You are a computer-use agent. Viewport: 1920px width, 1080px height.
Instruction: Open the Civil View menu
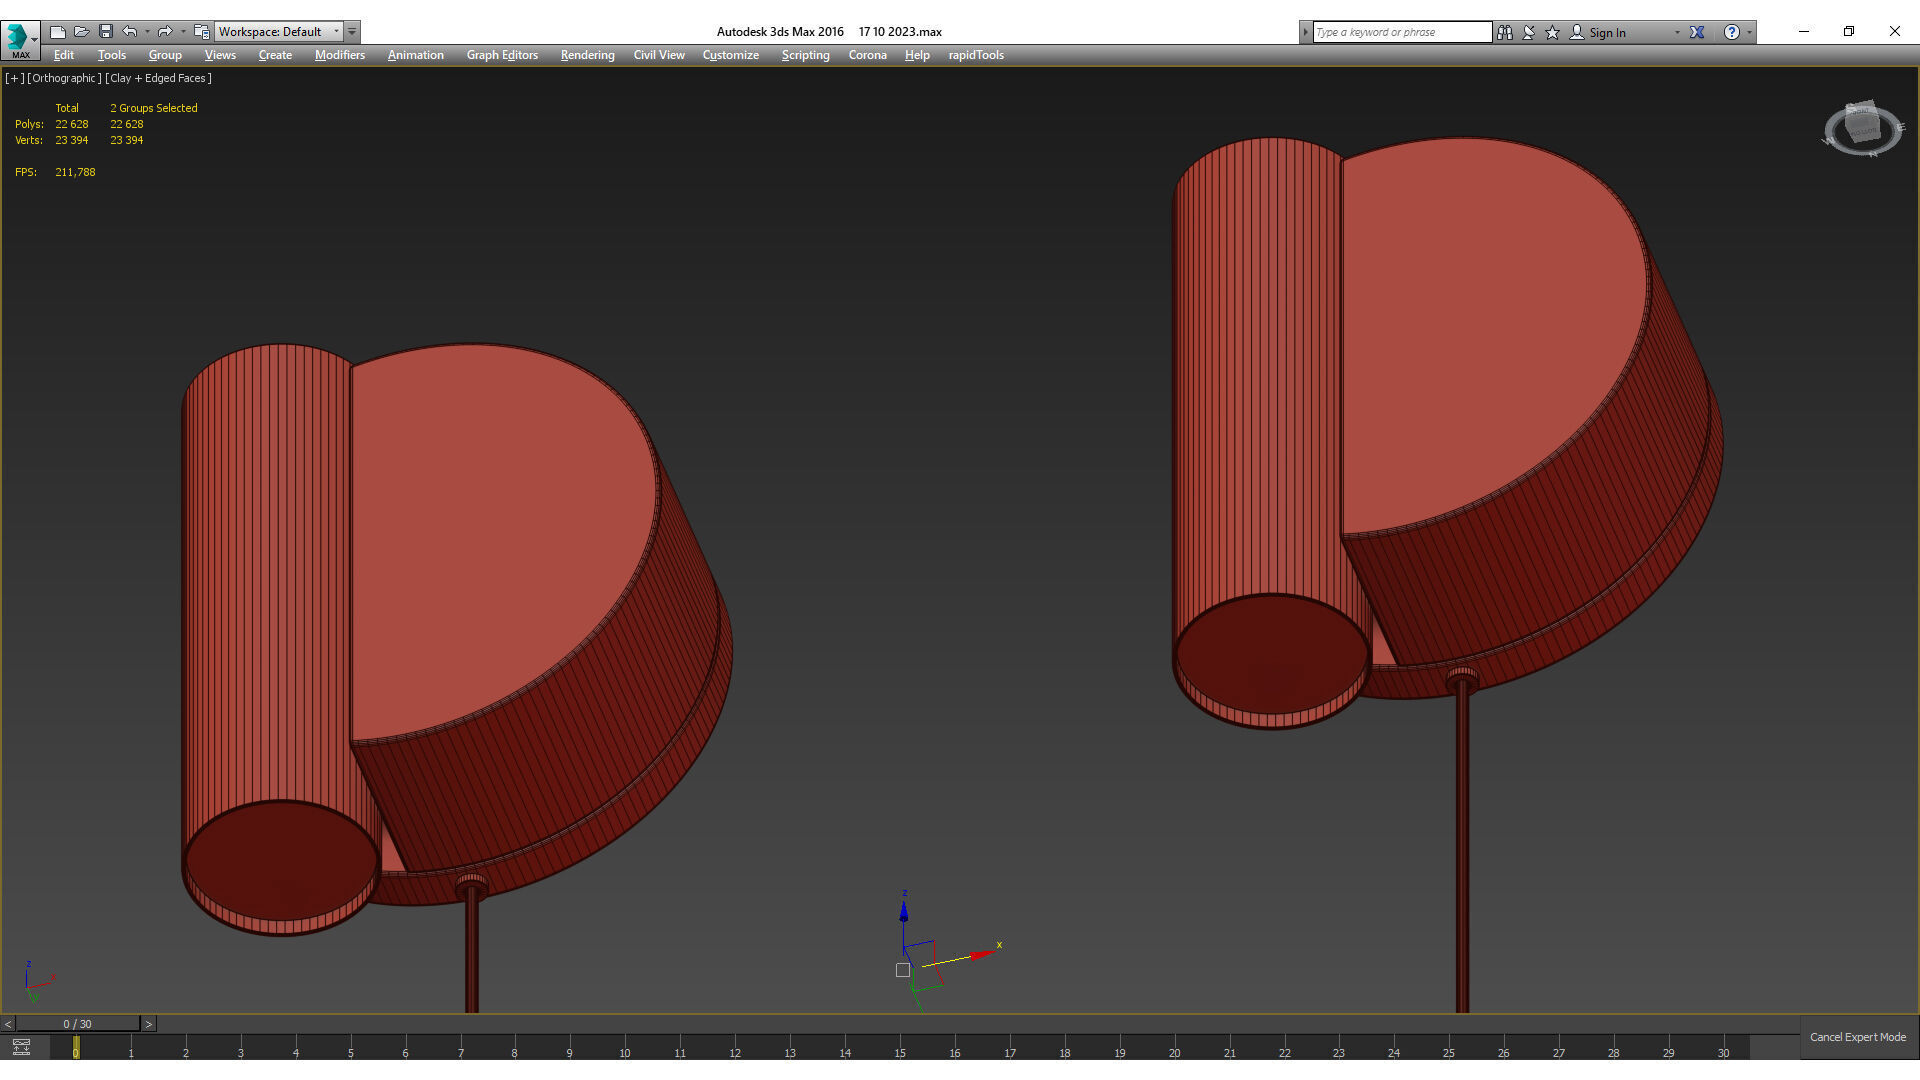point(659,55)
